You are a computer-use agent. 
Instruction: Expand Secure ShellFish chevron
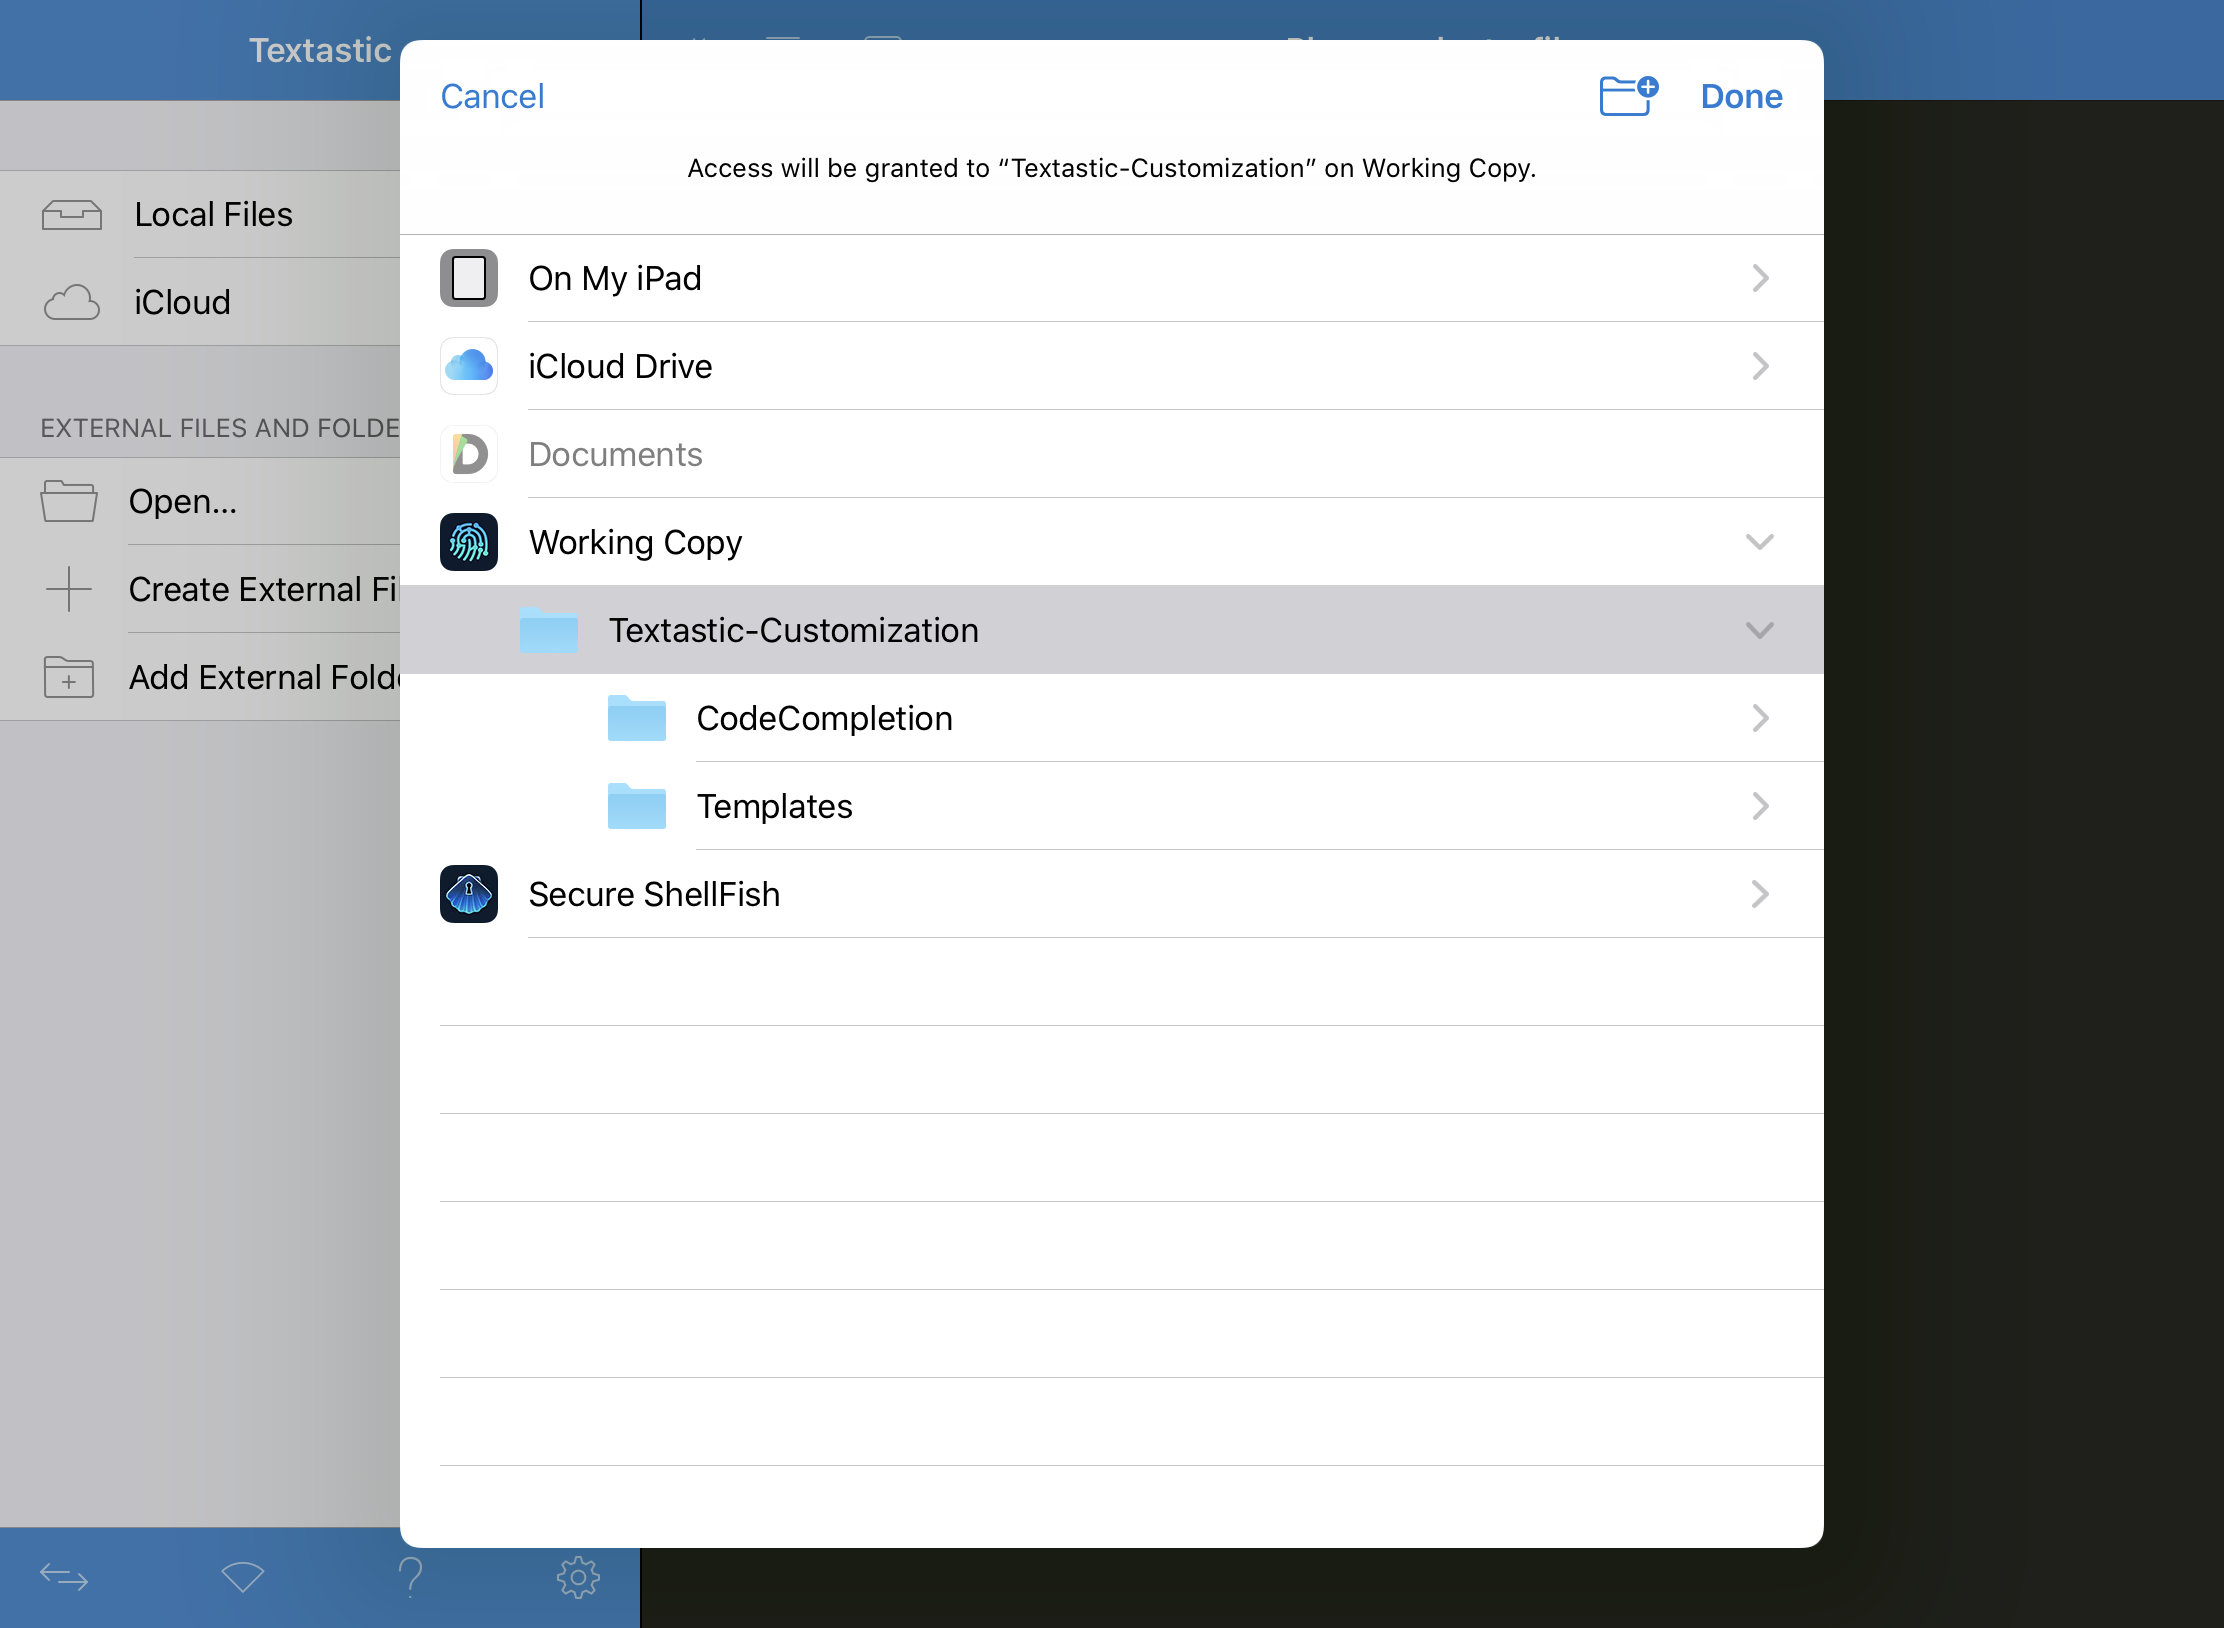(1760, 894)
